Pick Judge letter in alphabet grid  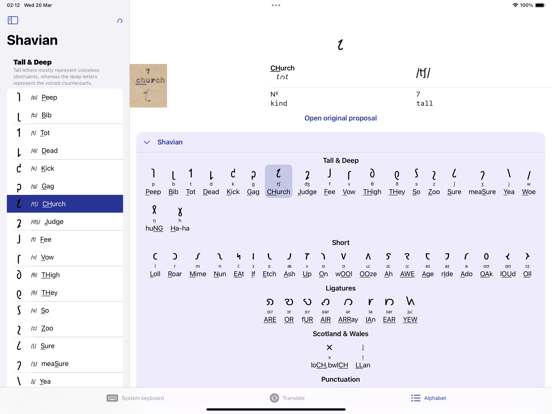point(307,182)
